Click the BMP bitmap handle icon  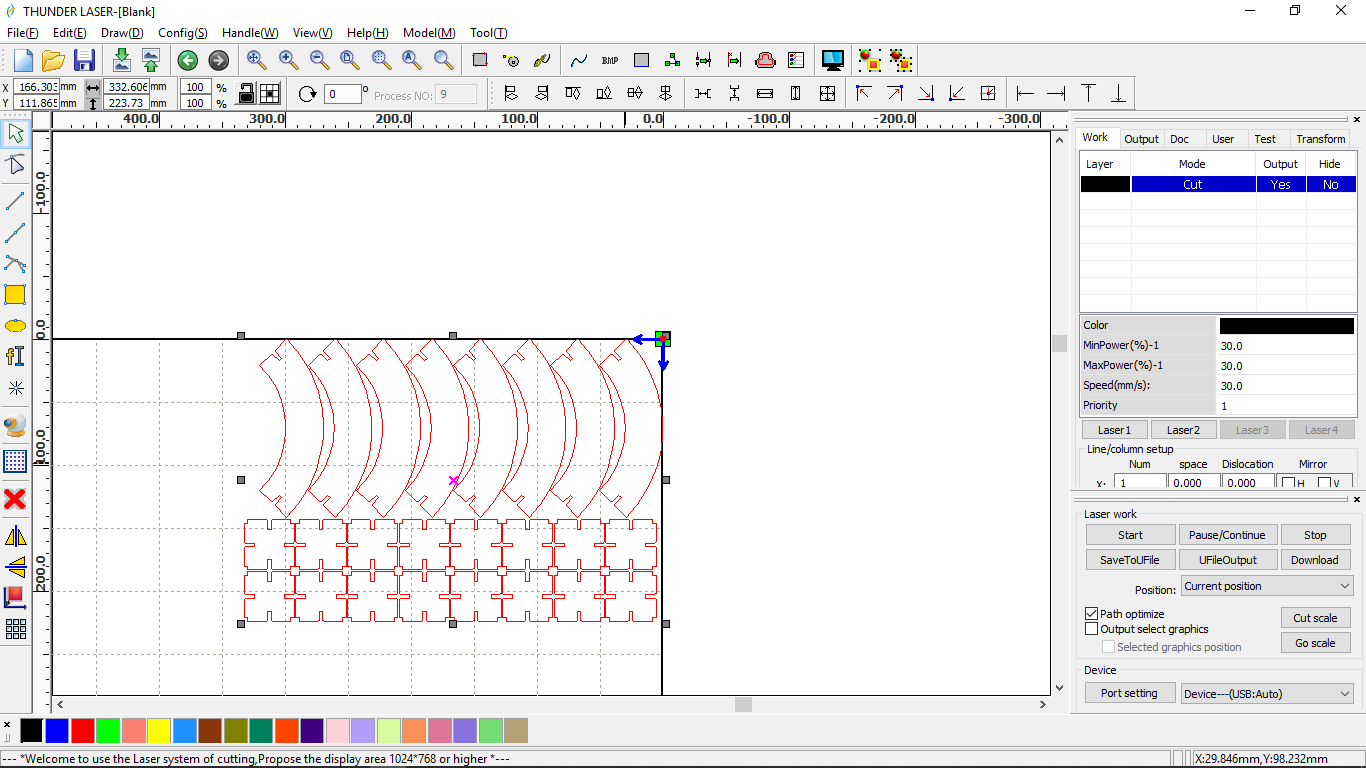tap(610, 60)
